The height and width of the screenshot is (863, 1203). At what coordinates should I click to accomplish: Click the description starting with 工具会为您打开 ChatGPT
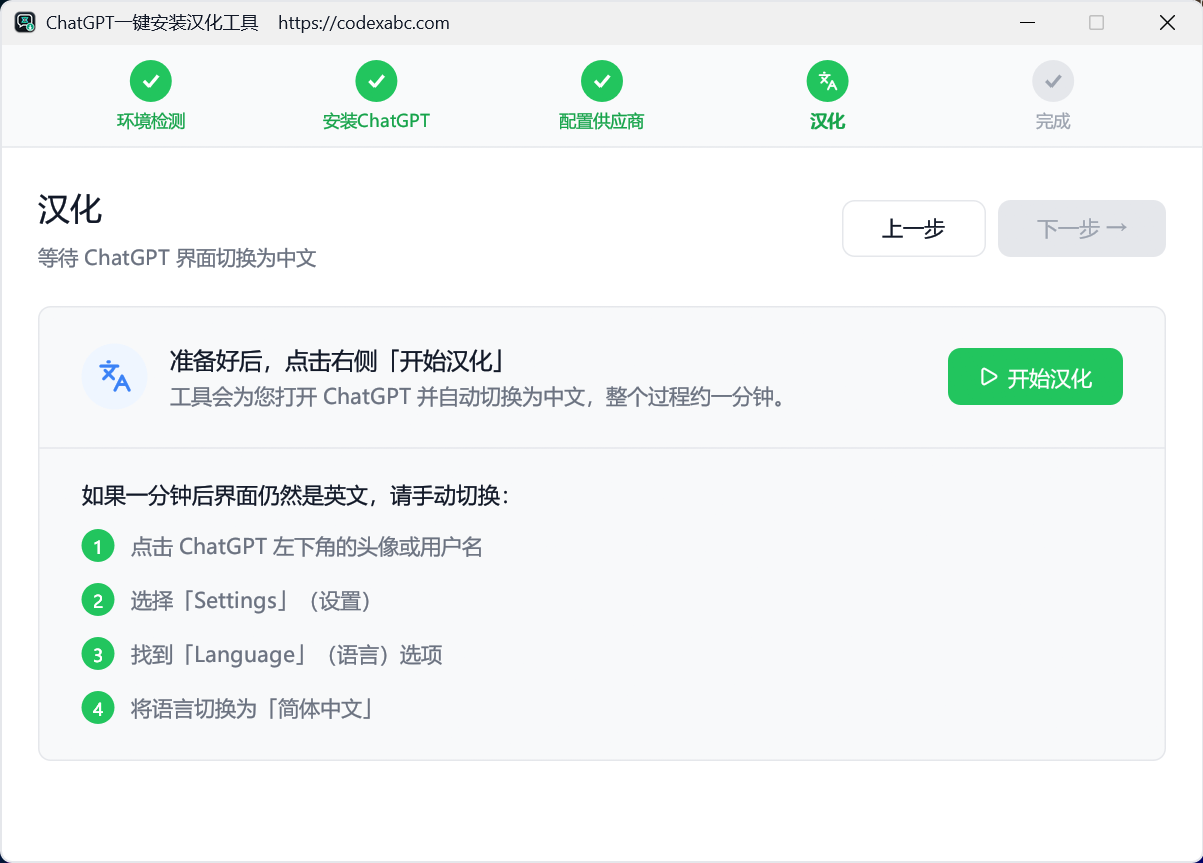(479, 396)
